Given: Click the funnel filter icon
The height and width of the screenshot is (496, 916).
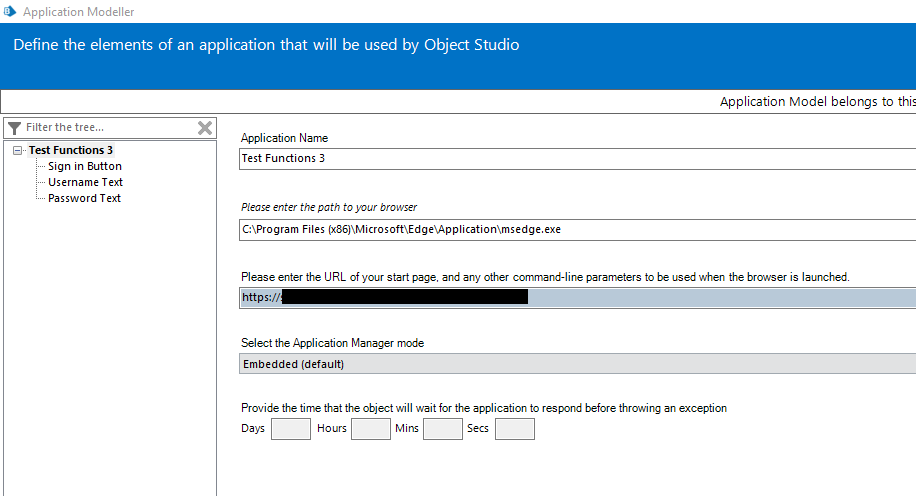Looking at the screenshot, I should coord(14,128).
